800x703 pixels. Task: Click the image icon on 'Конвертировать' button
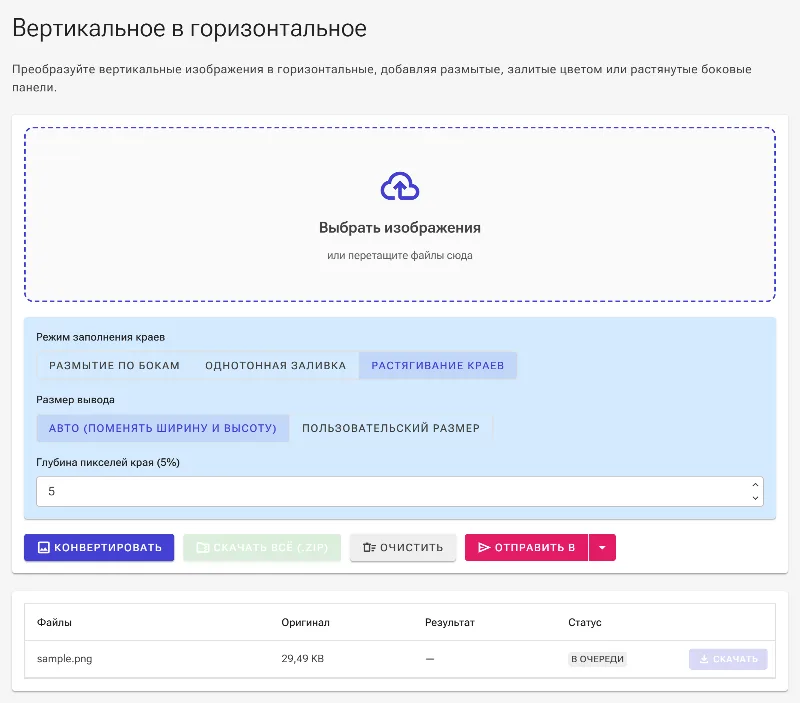point(44,547)
